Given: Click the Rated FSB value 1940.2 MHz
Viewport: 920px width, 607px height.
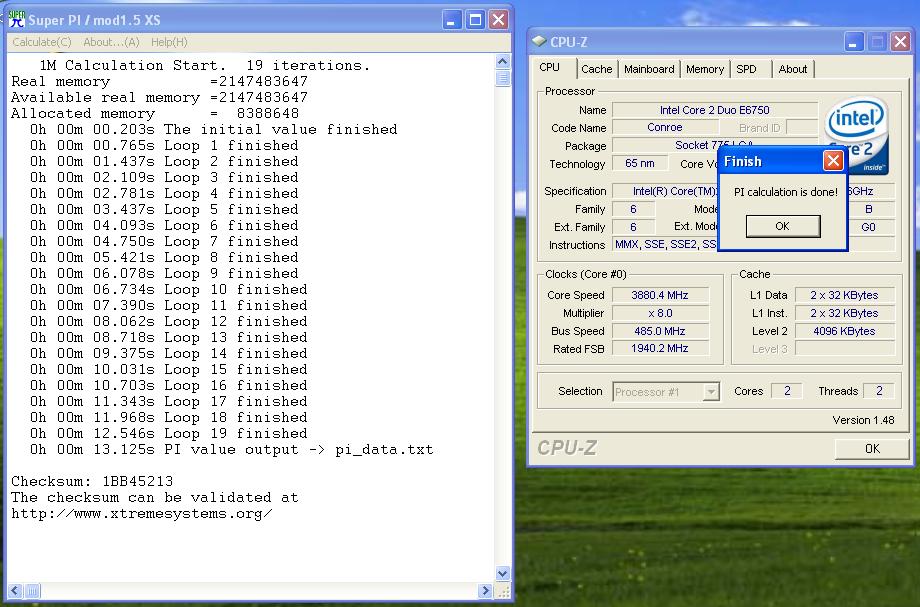Looking at the screenshot, I should (x=660, y=348).
